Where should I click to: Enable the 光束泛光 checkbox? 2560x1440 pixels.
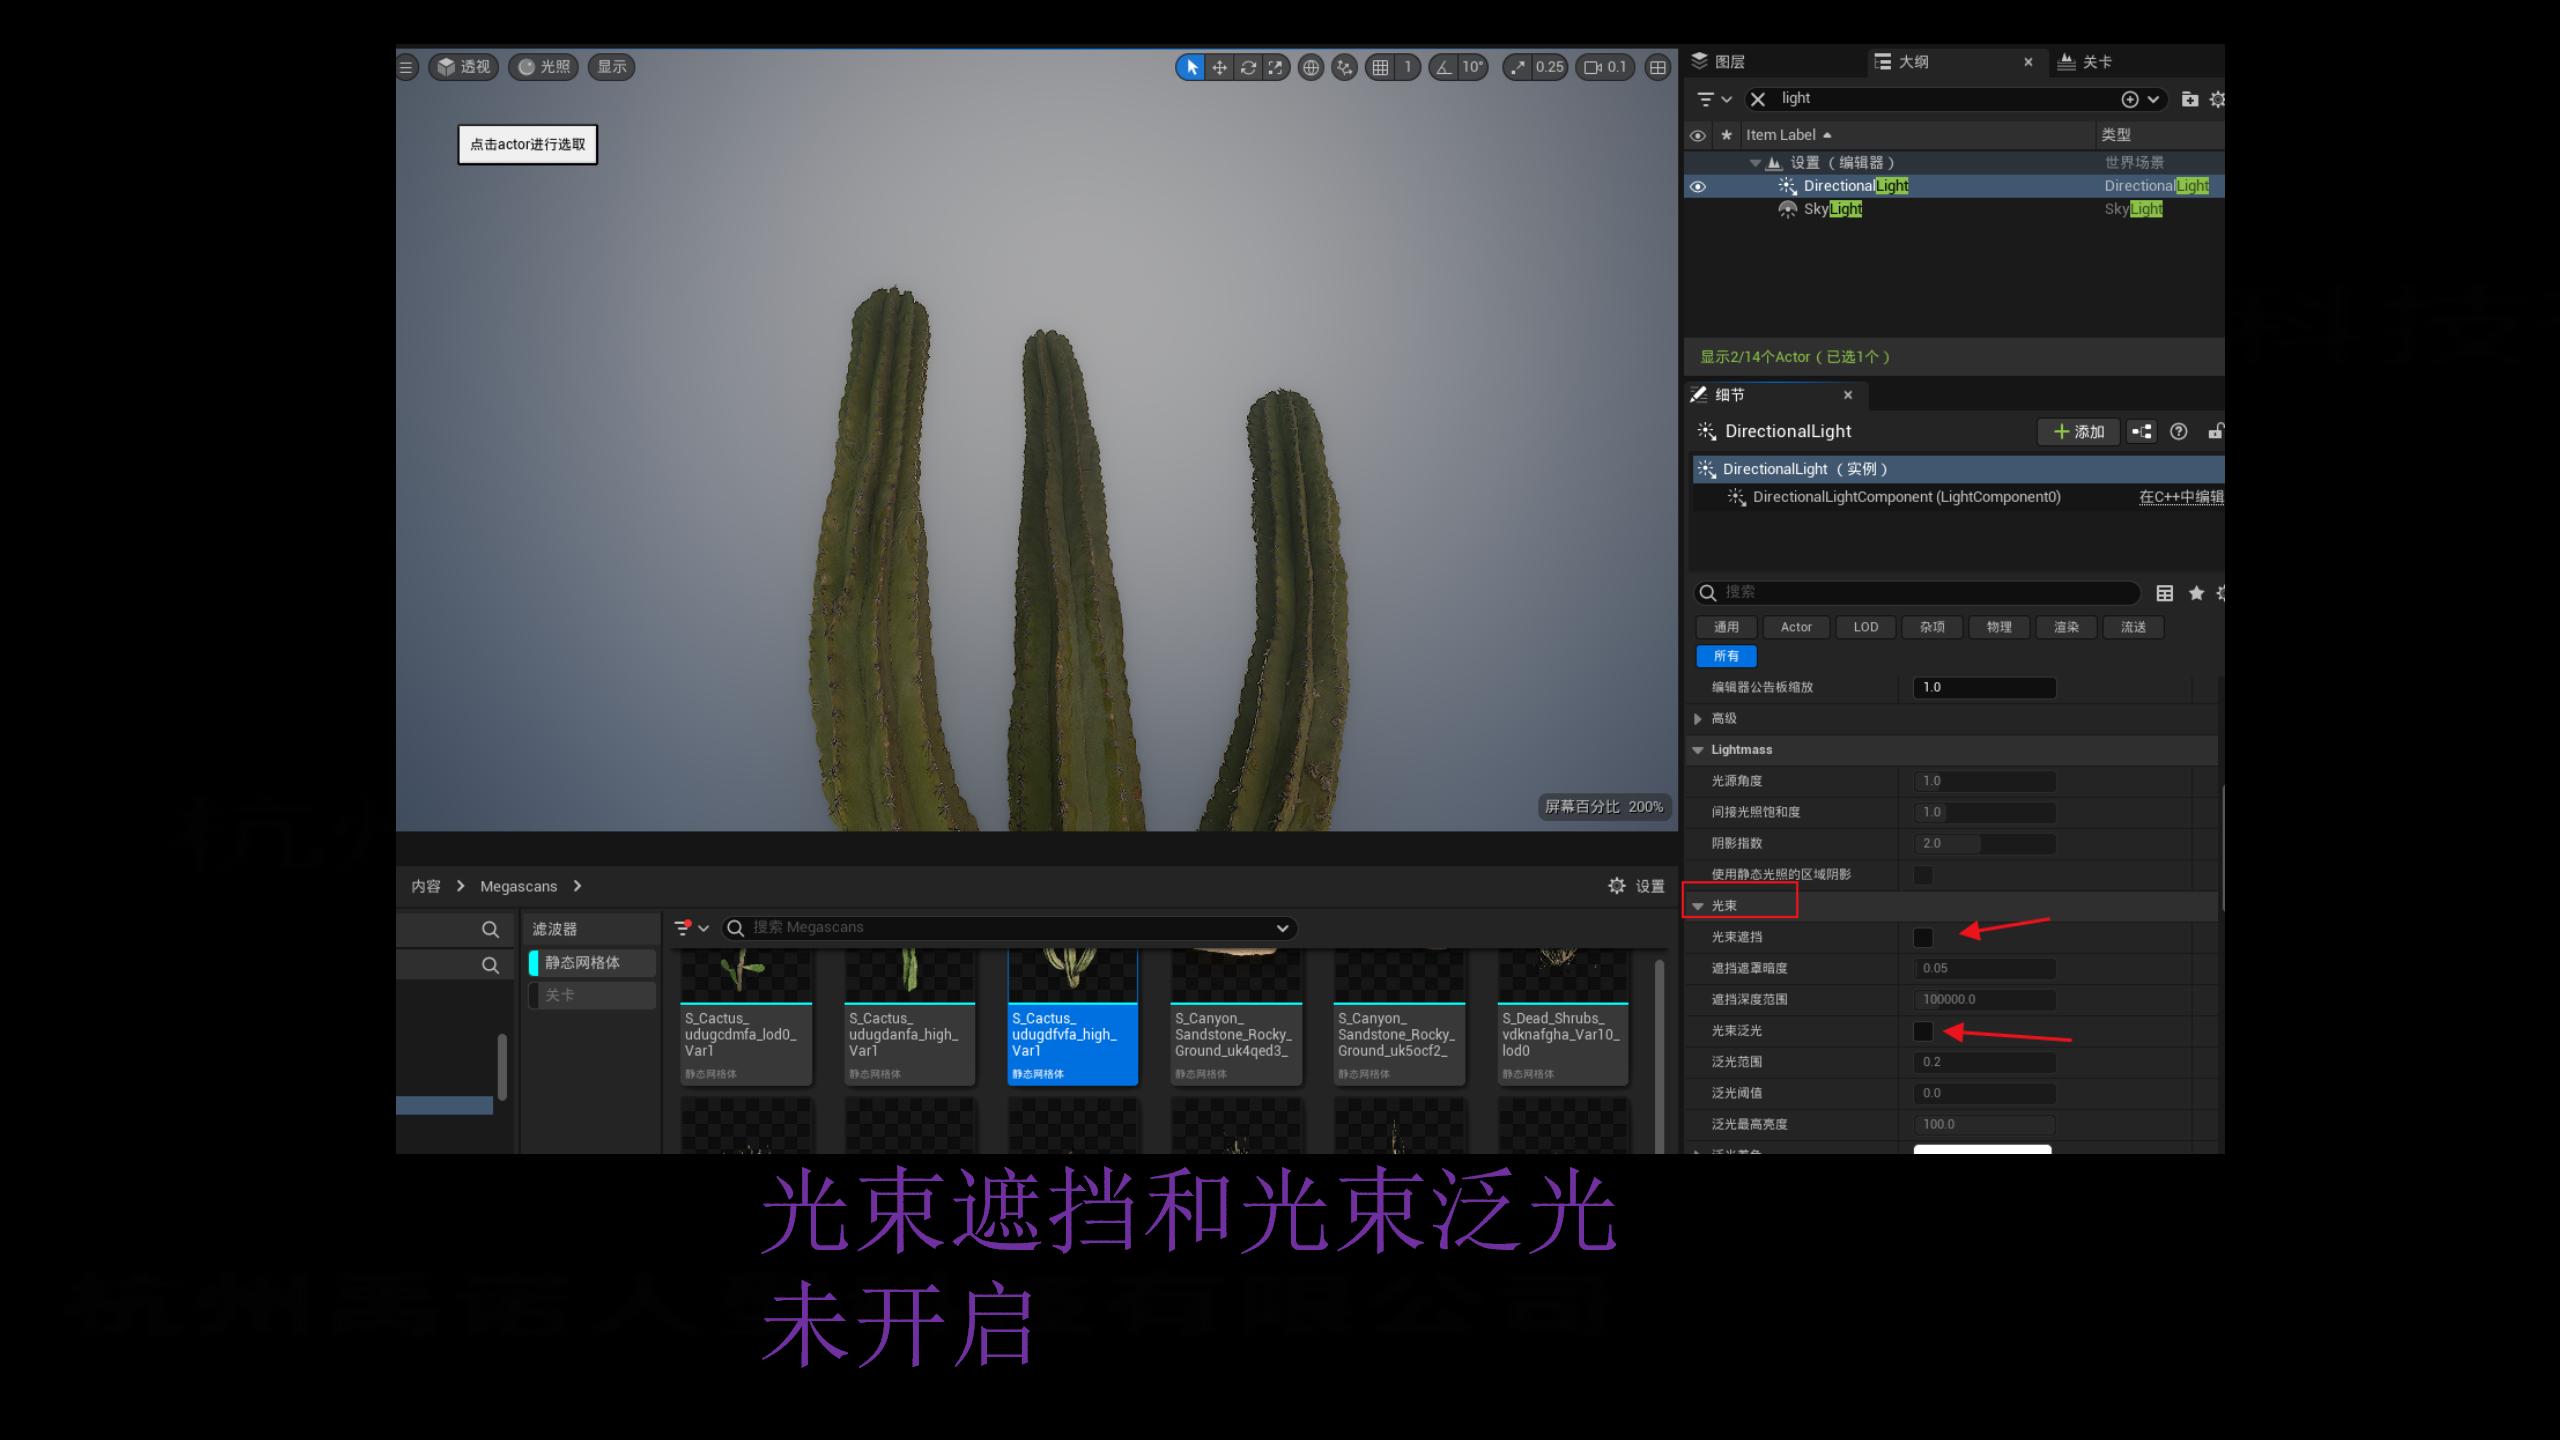1922,1031
